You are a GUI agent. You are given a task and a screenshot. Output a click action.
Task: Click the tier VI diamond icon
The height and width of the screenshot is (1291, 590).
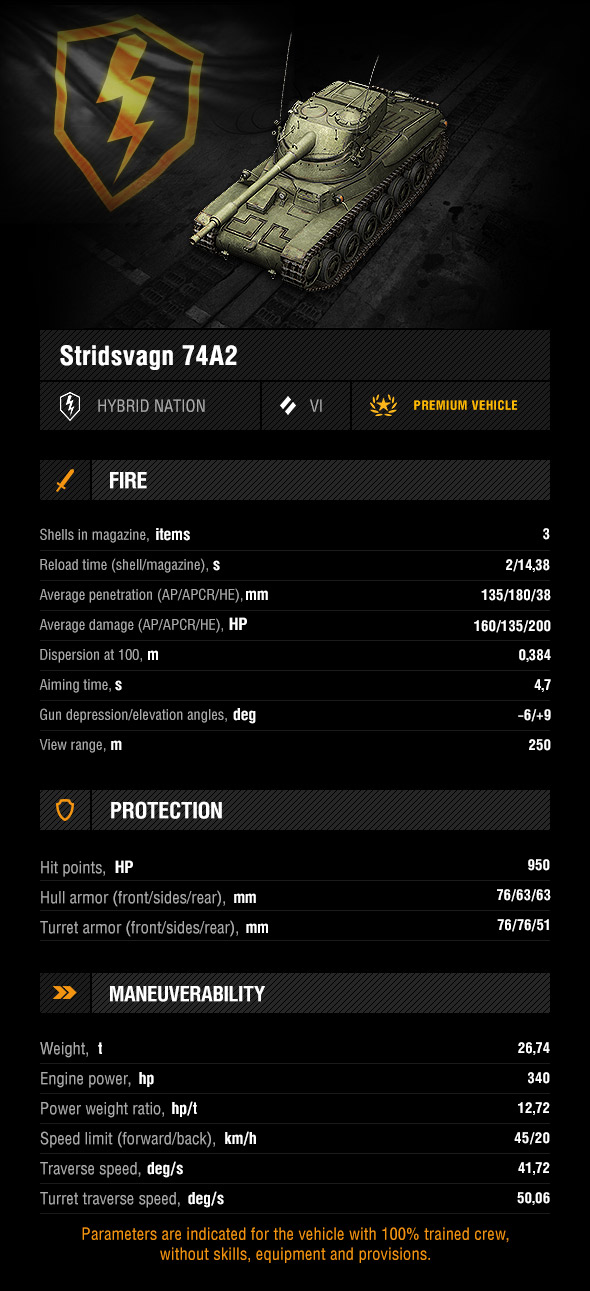click(288, 405)
